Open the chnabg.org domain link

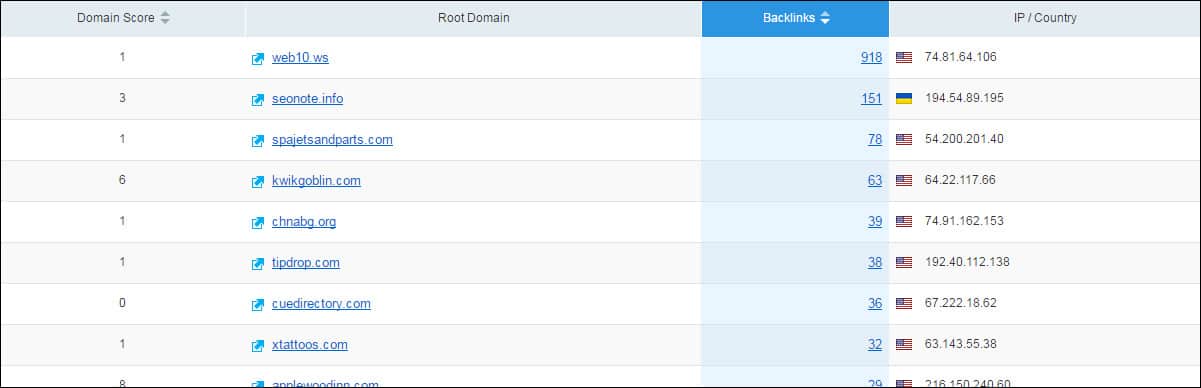click(x=304, y=222)
